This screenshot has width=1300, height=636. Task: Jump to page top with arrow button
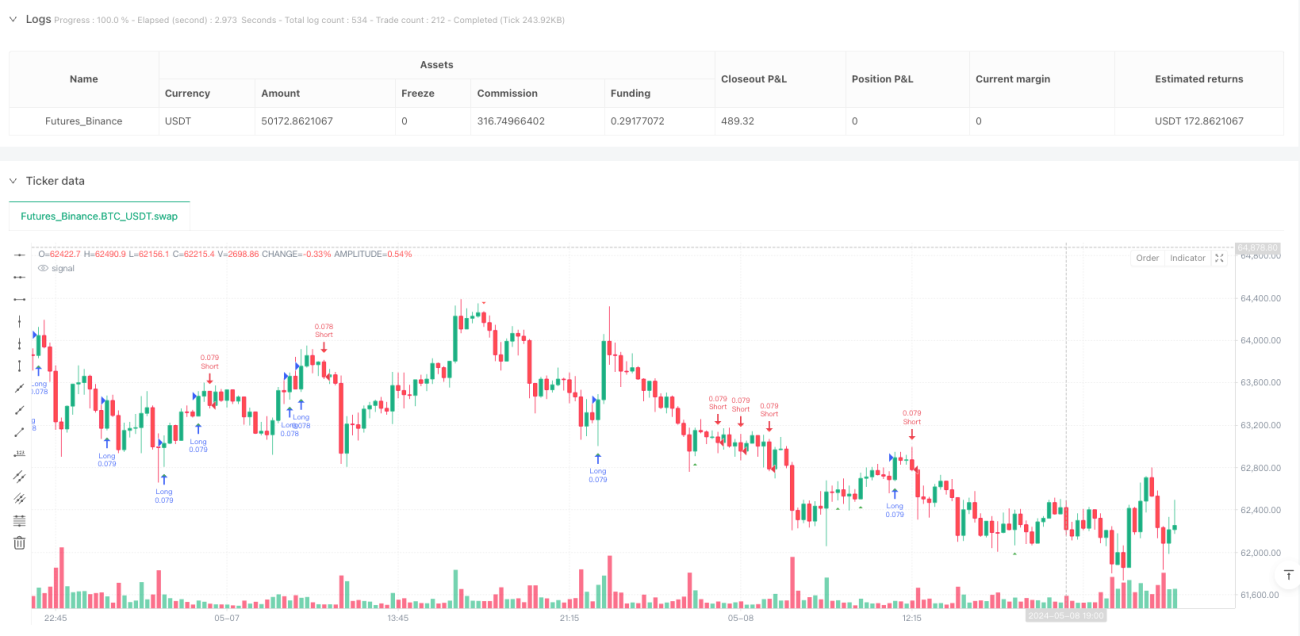[1286, 576]
